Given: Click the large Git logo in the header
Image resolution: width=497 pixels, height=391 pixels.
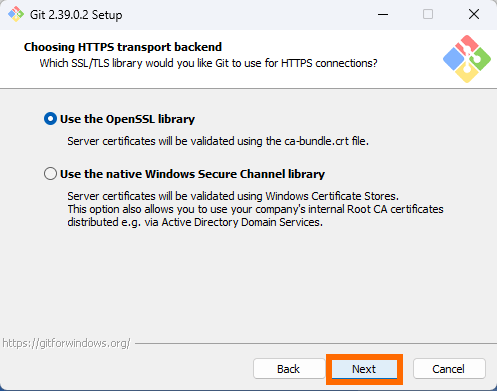Looking at the screenshot, I should pyautogui.click(x=467, y=59).
